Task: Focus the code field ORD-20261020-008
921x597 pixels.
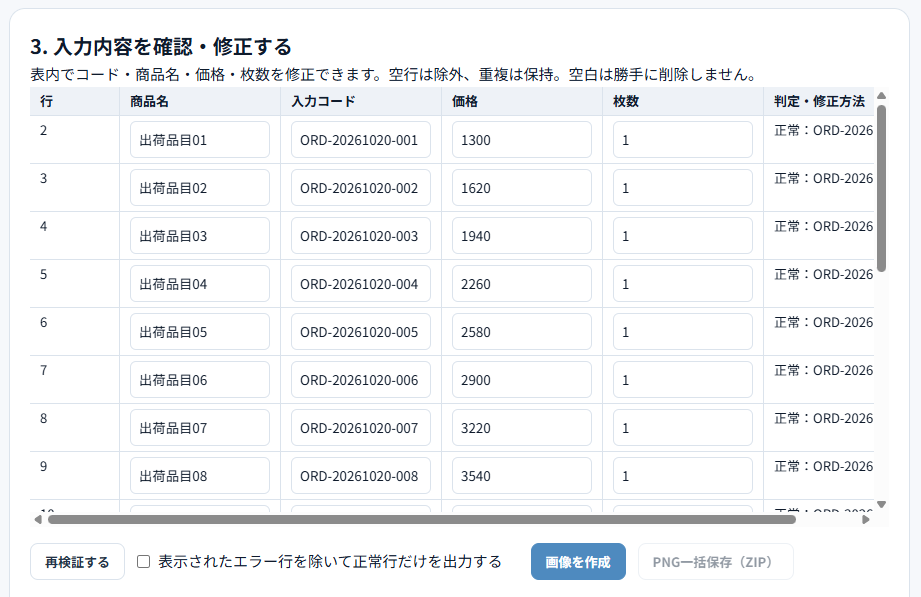Action: coord(361,476)
